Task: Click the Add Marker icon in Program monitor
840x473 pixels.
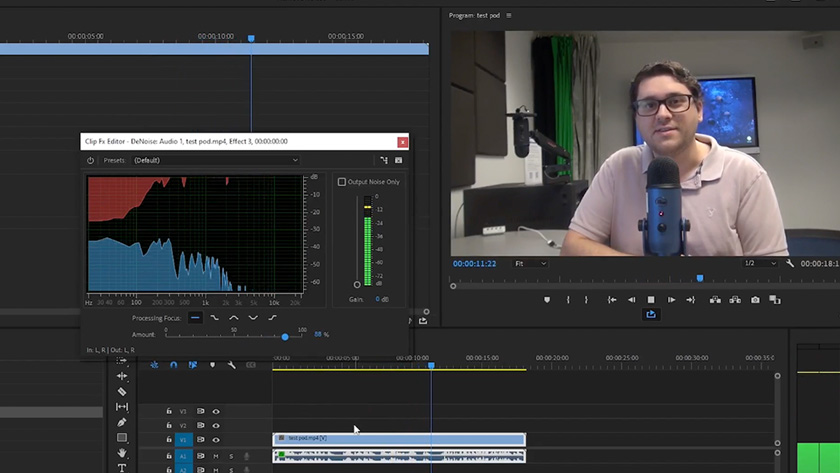Action: (547, 300)
